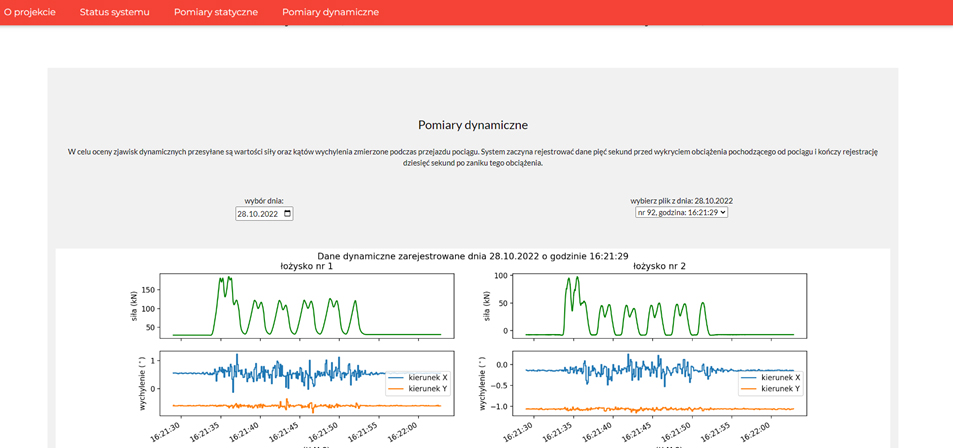Open Pomiary statyczne in the navigation bar
The image size is (953, 448).
(216, 12)
